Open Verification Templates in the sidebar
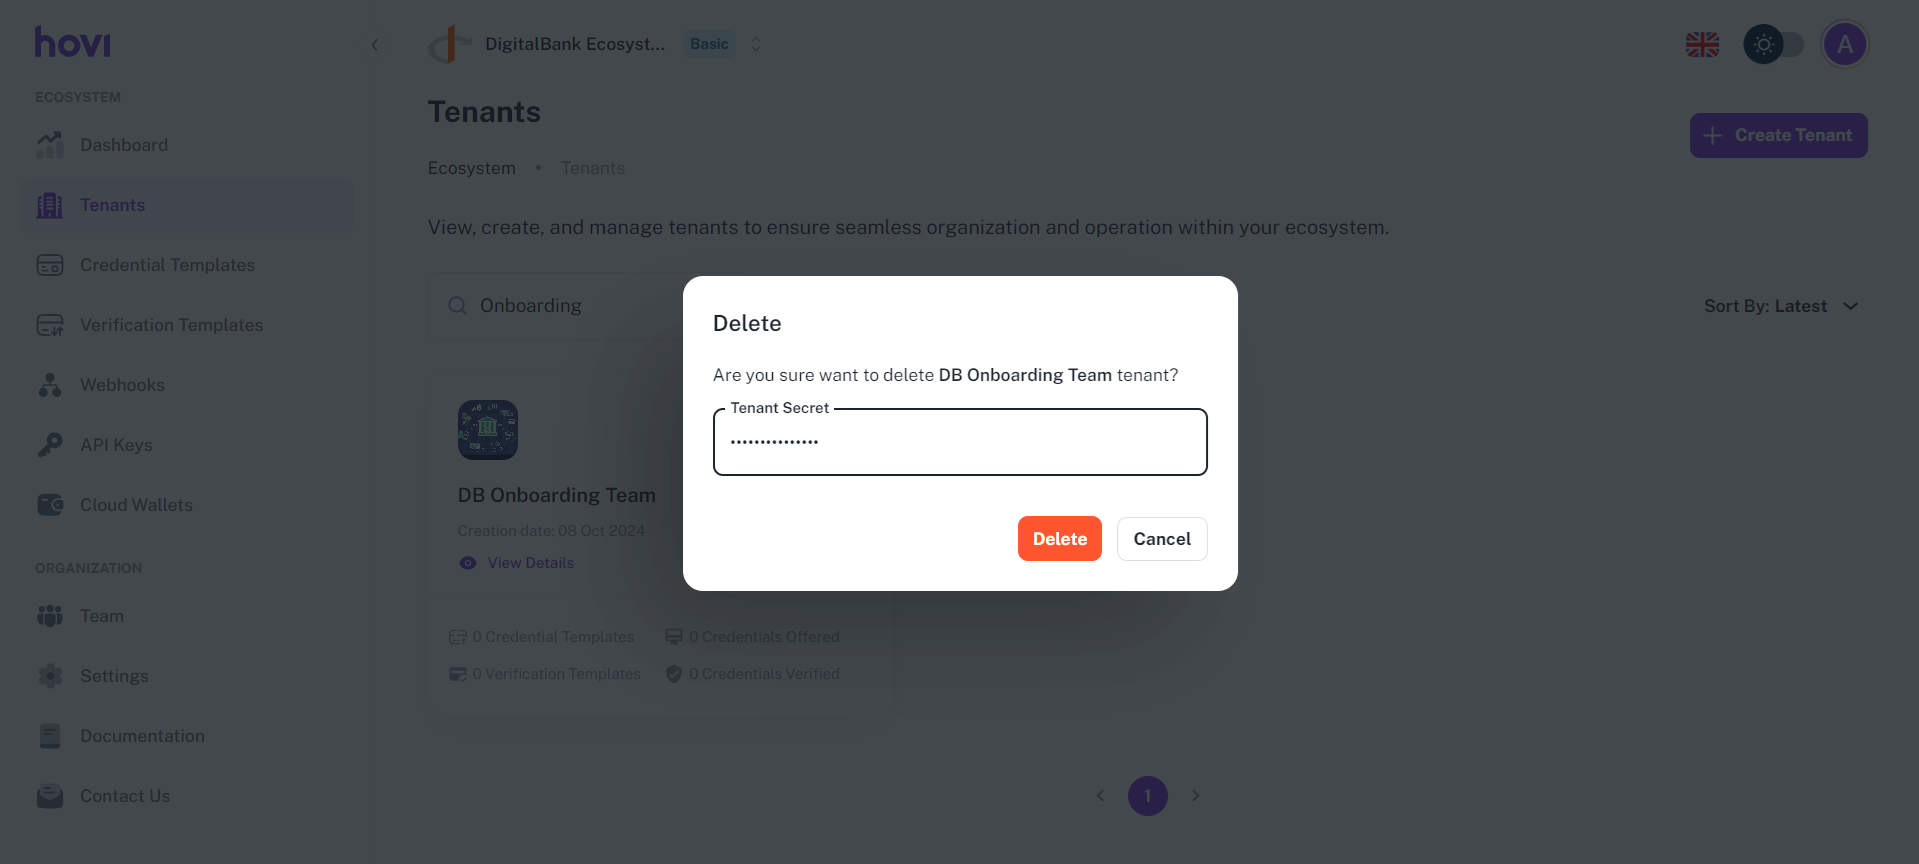The image size is (1919, 864). pos(171,325)
